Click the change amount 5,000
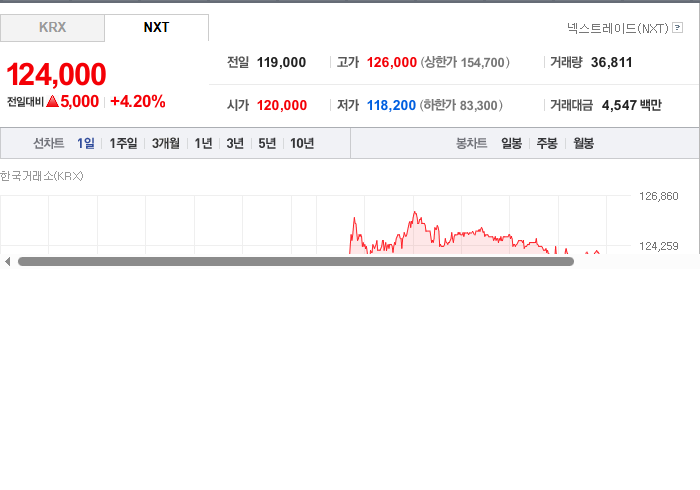700x490 pixels. [79, 101]
